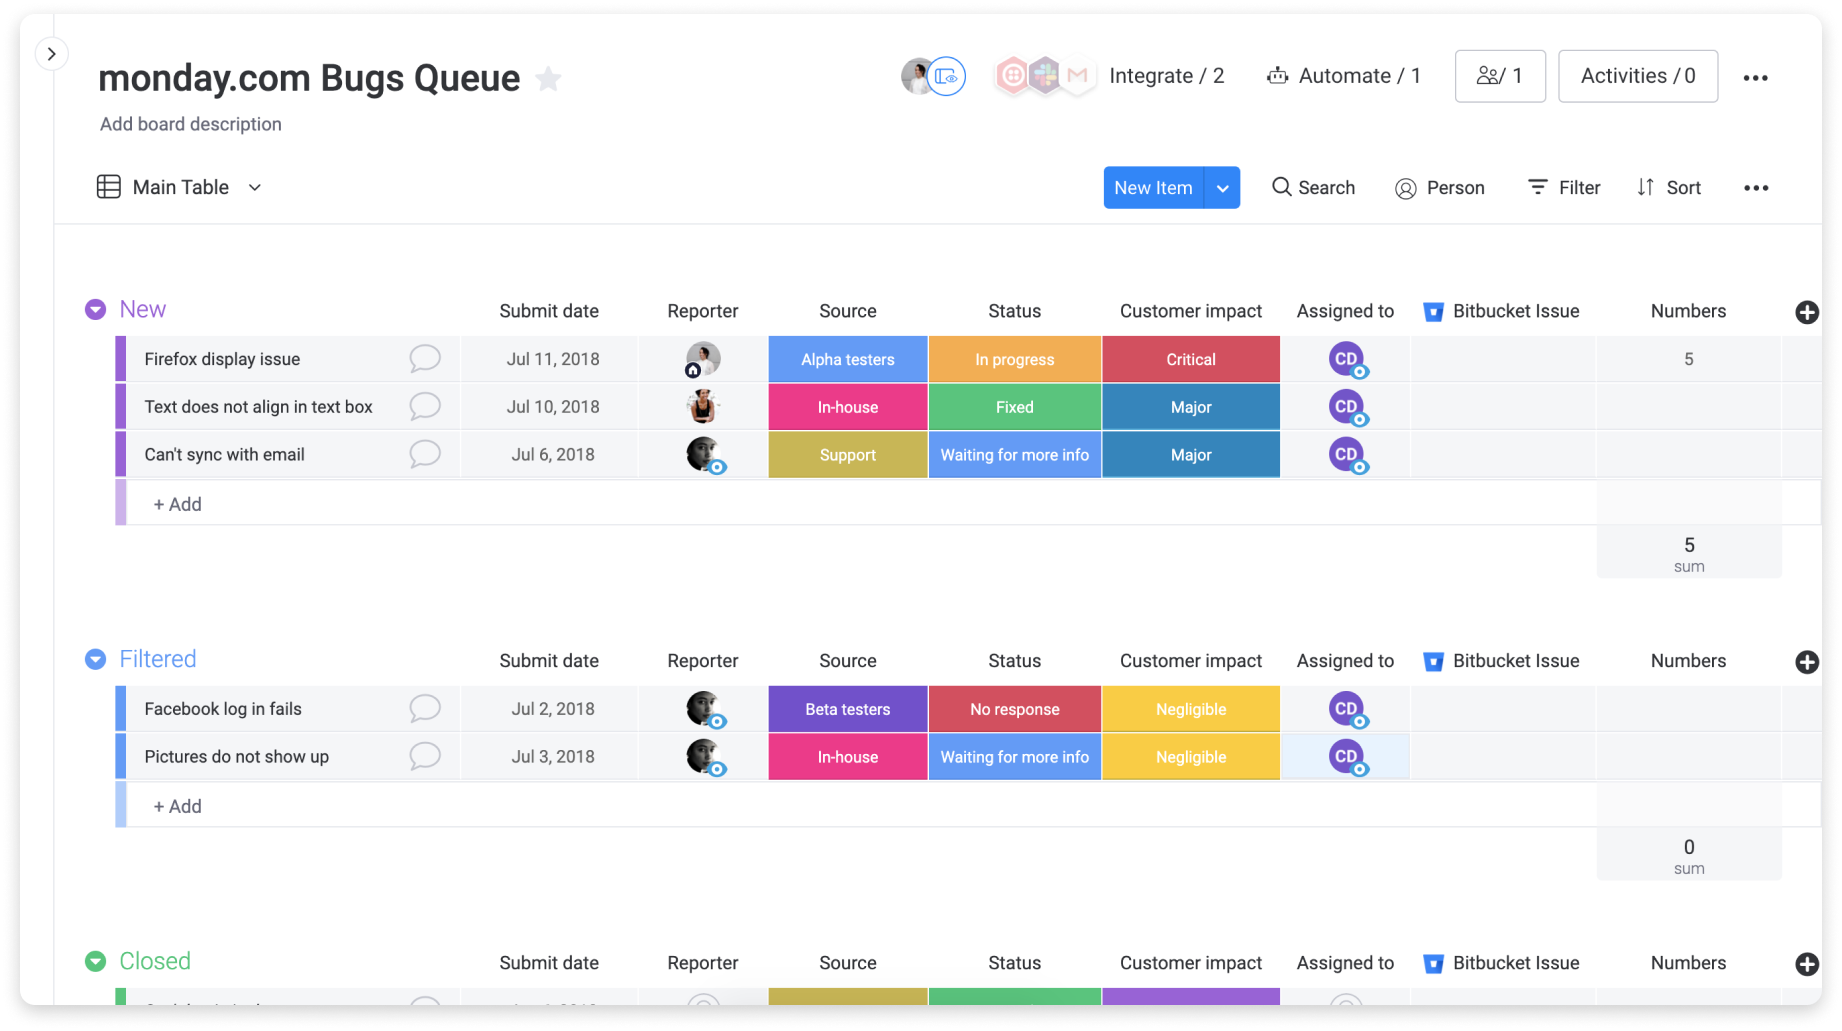
Task: Click the reporter avatar for Text does not align
Action: coord(703,406)
